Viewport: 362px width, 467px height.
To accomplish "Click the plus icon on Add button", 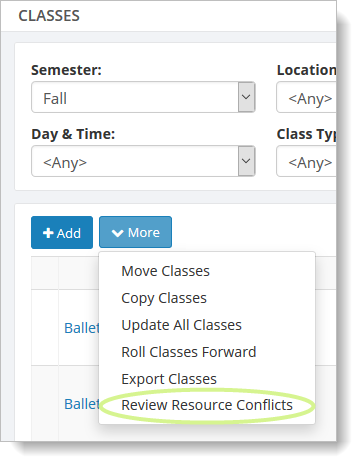I will point(48,233).
